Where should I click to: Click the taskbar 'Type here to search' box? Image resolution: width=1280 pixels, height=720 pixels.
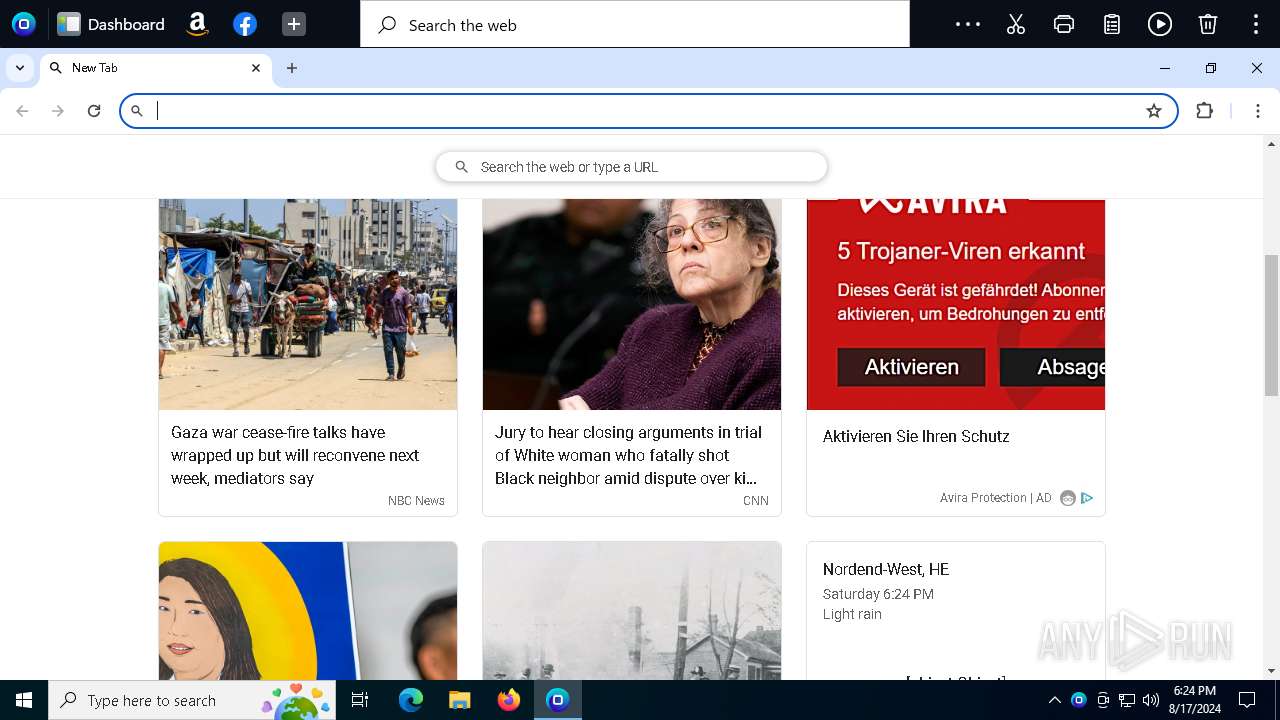(x=192, y=700)
